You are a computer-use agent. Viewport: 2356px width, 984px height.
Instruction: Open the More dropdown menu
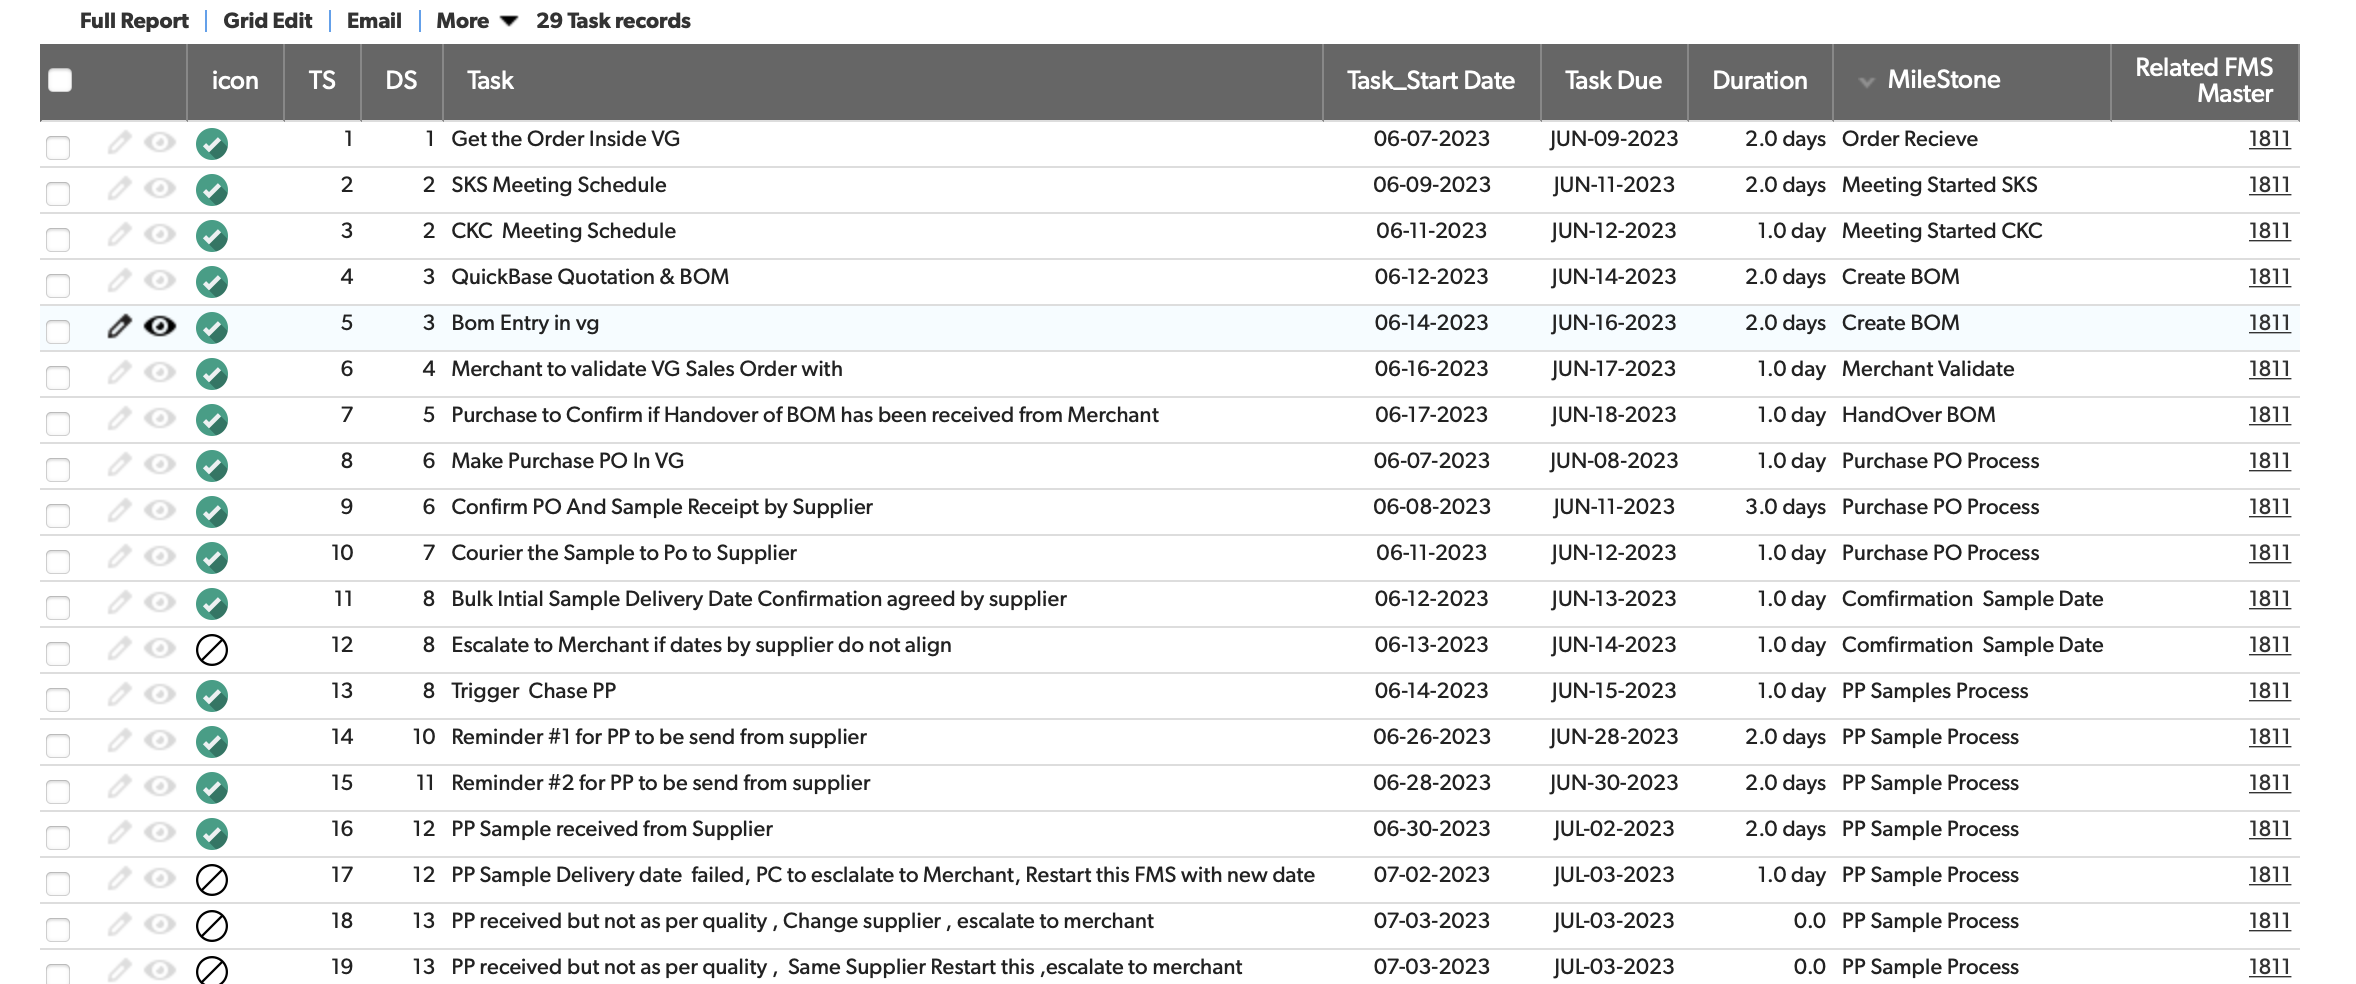[x=476, y=21]
